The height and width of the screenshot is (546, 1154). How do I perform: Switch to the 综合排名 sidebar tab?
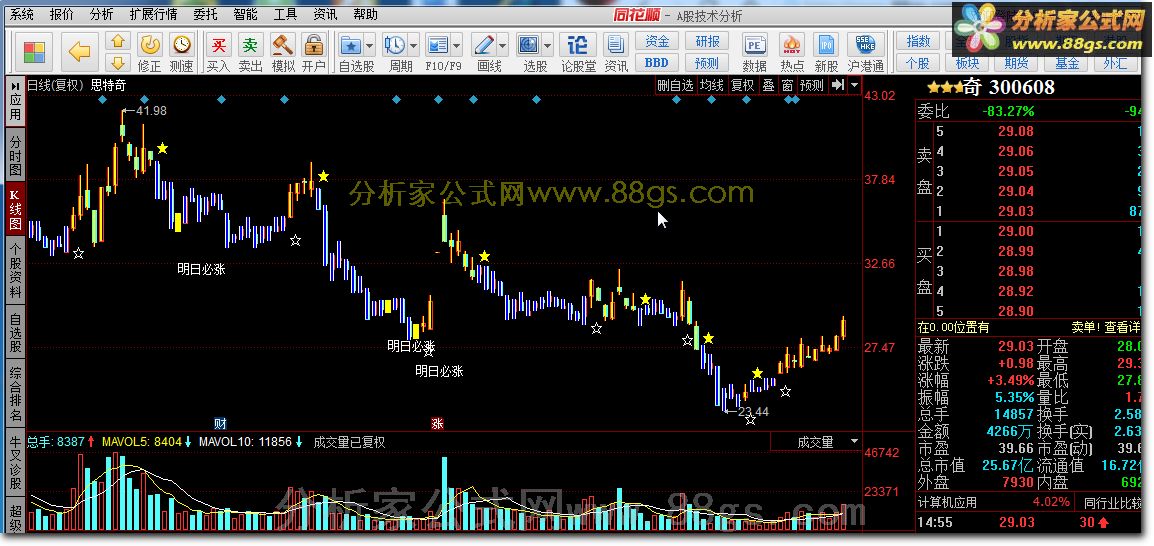pyautogui.click(x=15, y=394)
